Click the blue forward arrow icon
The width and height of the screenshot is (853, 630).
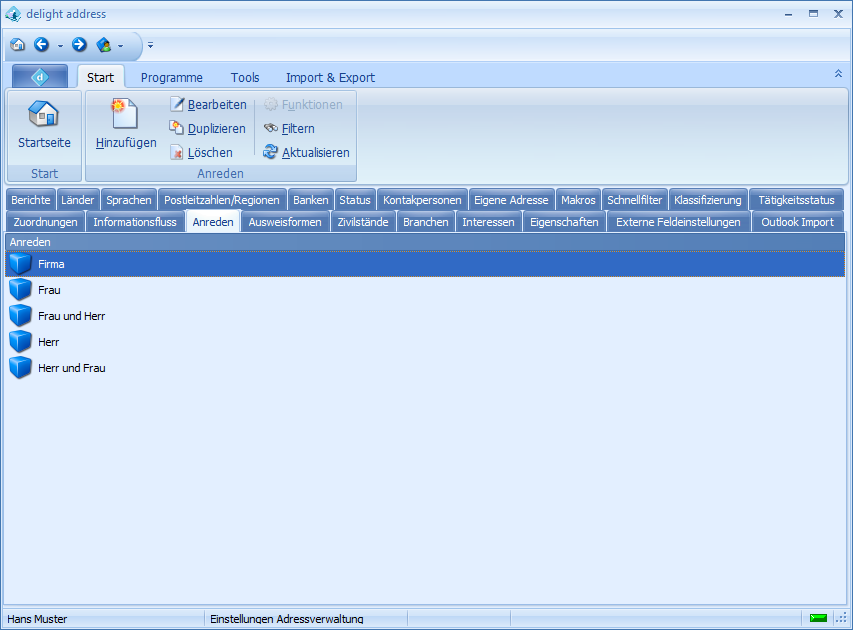[x=79, y=45]
